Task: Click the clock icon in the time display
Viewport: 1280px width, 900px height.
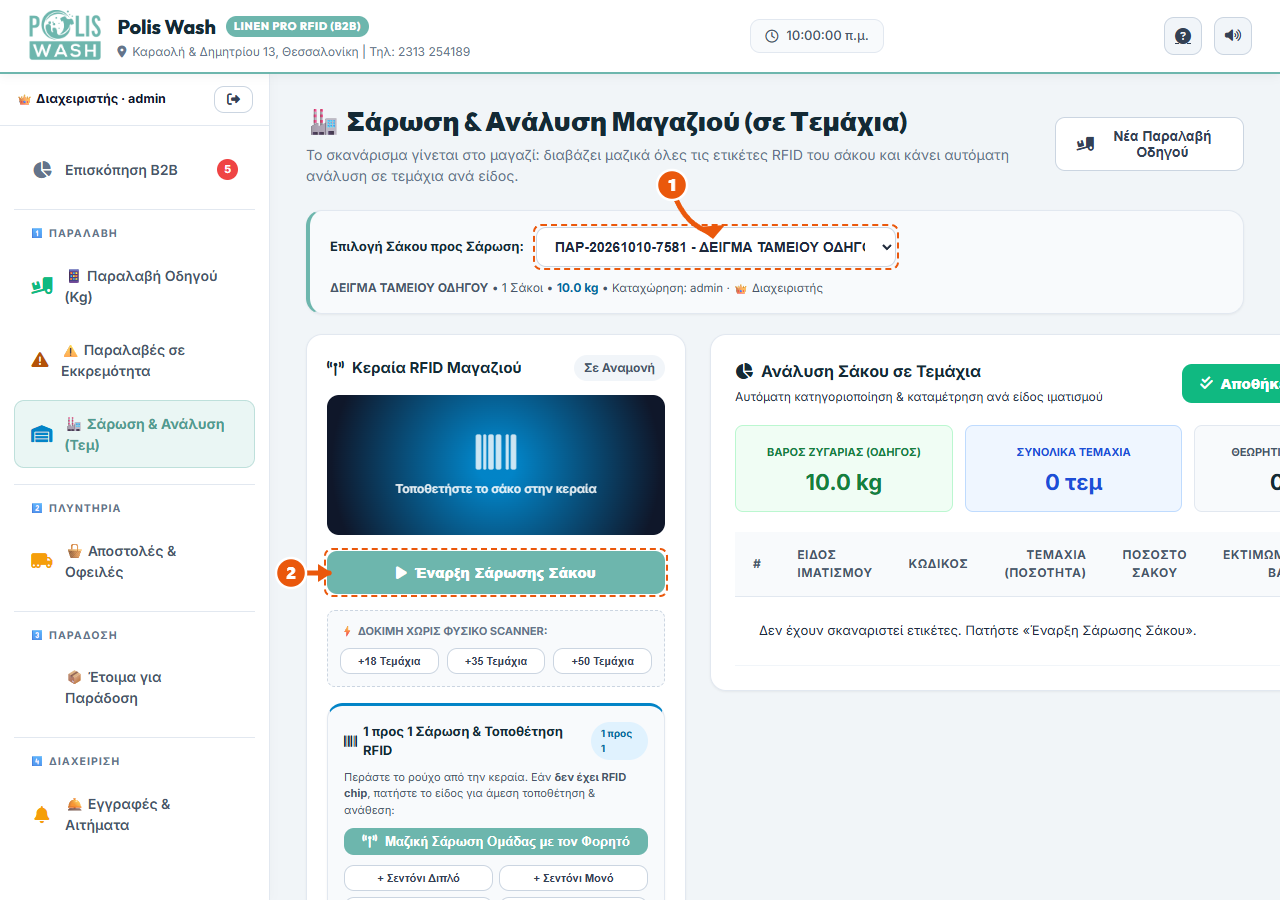Action: (771, 36)
